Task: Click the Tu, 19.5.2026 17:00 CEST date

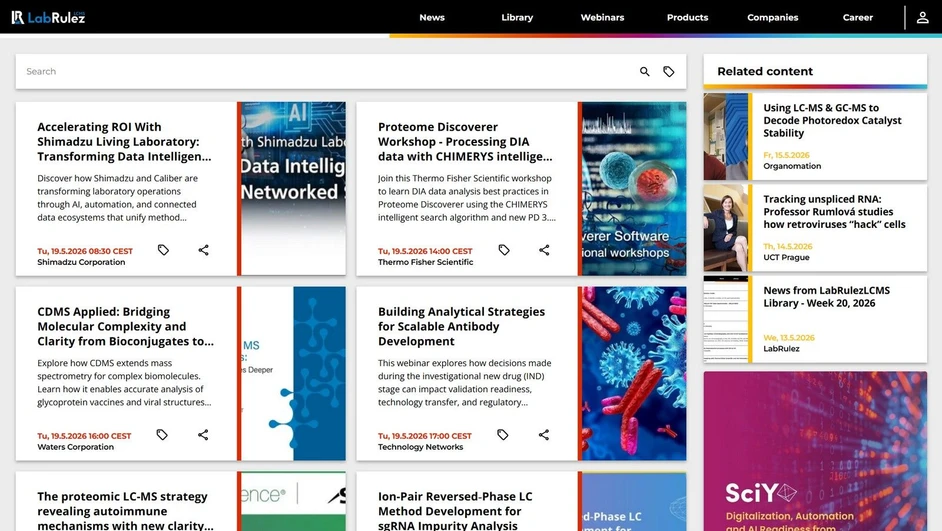Action: click(x=425, y=436)
